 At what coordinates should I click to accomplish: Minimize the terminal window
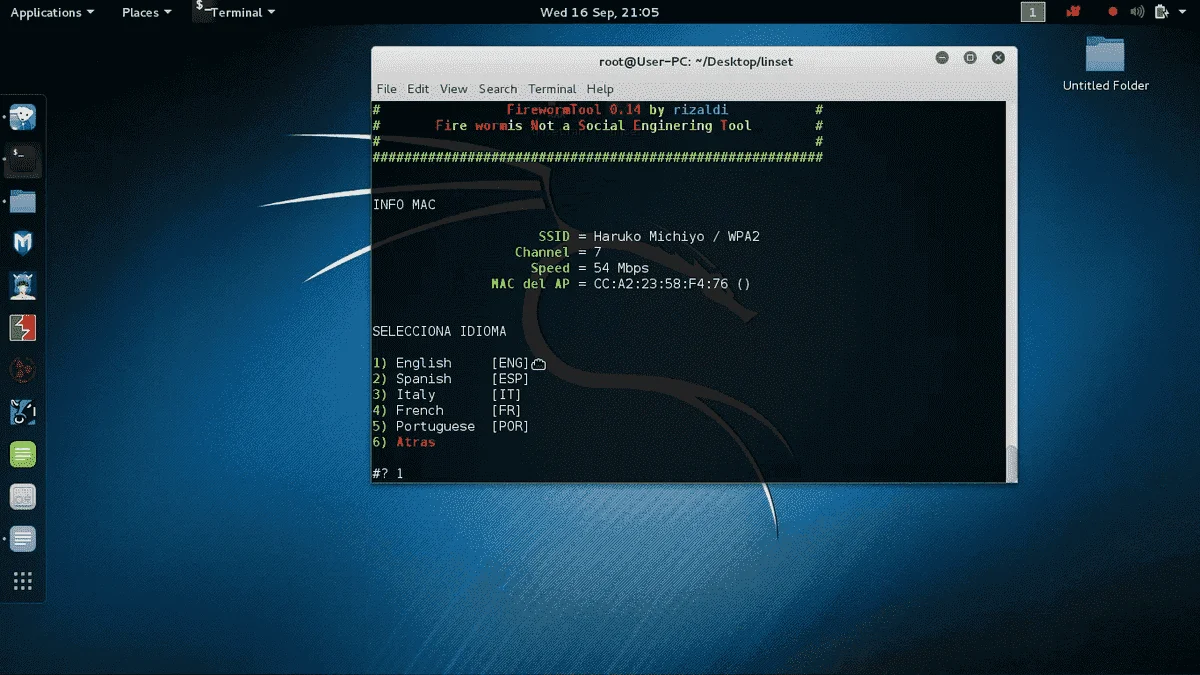(x=942, y=59)
